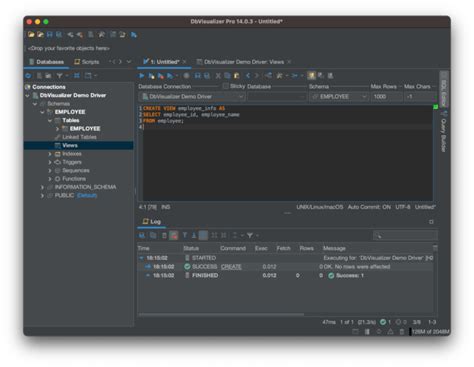The width and height of the screenshot is (474, 367).
Task: Collapse the EMPLOYEE schema node
Action: [42, 112]
